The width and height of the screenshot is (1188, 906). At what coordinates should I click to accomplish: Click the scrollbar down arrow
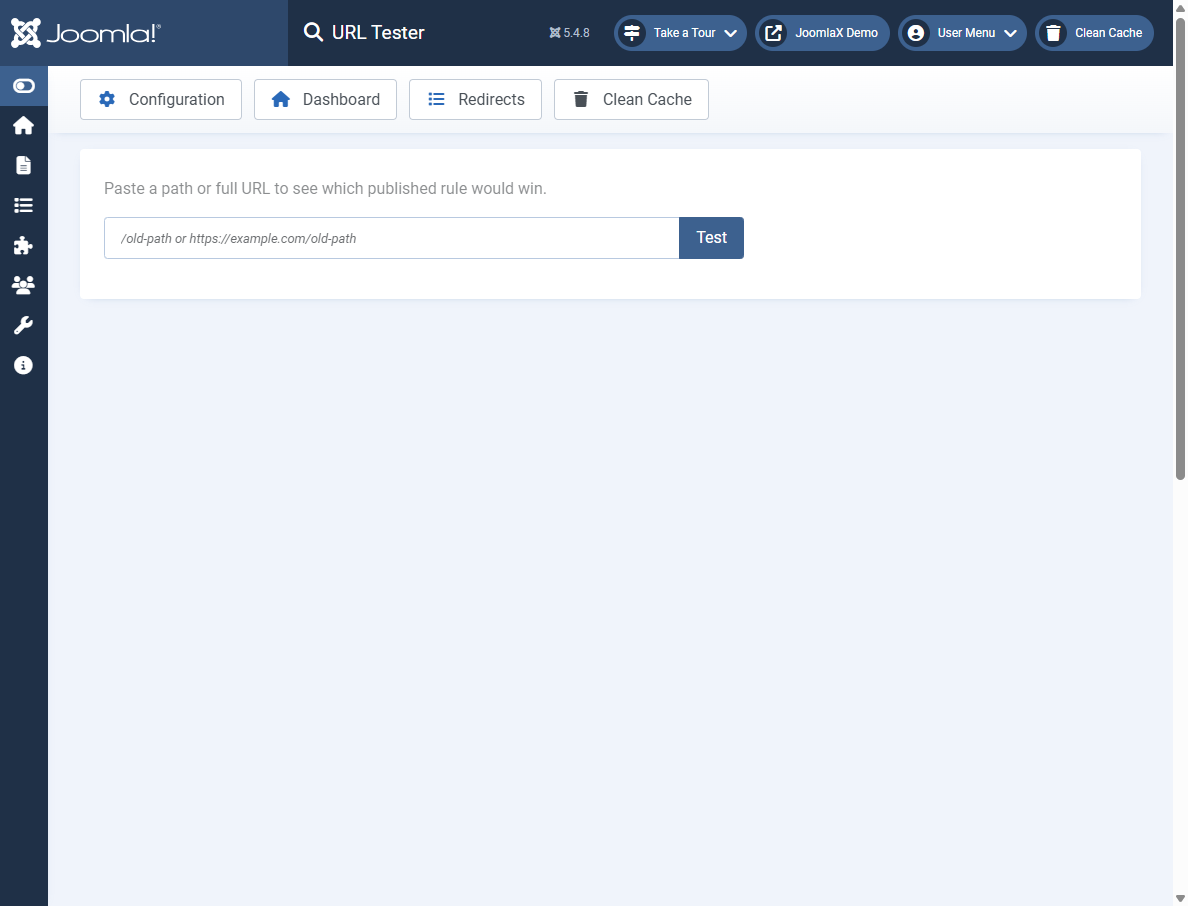pos(1180,898)
